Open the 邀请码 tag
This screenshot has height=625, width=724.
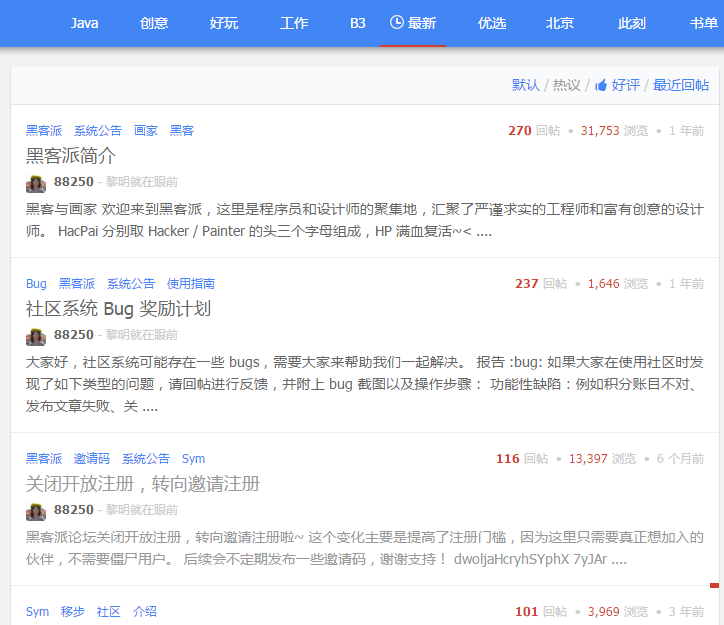click(x=92, y=458)
